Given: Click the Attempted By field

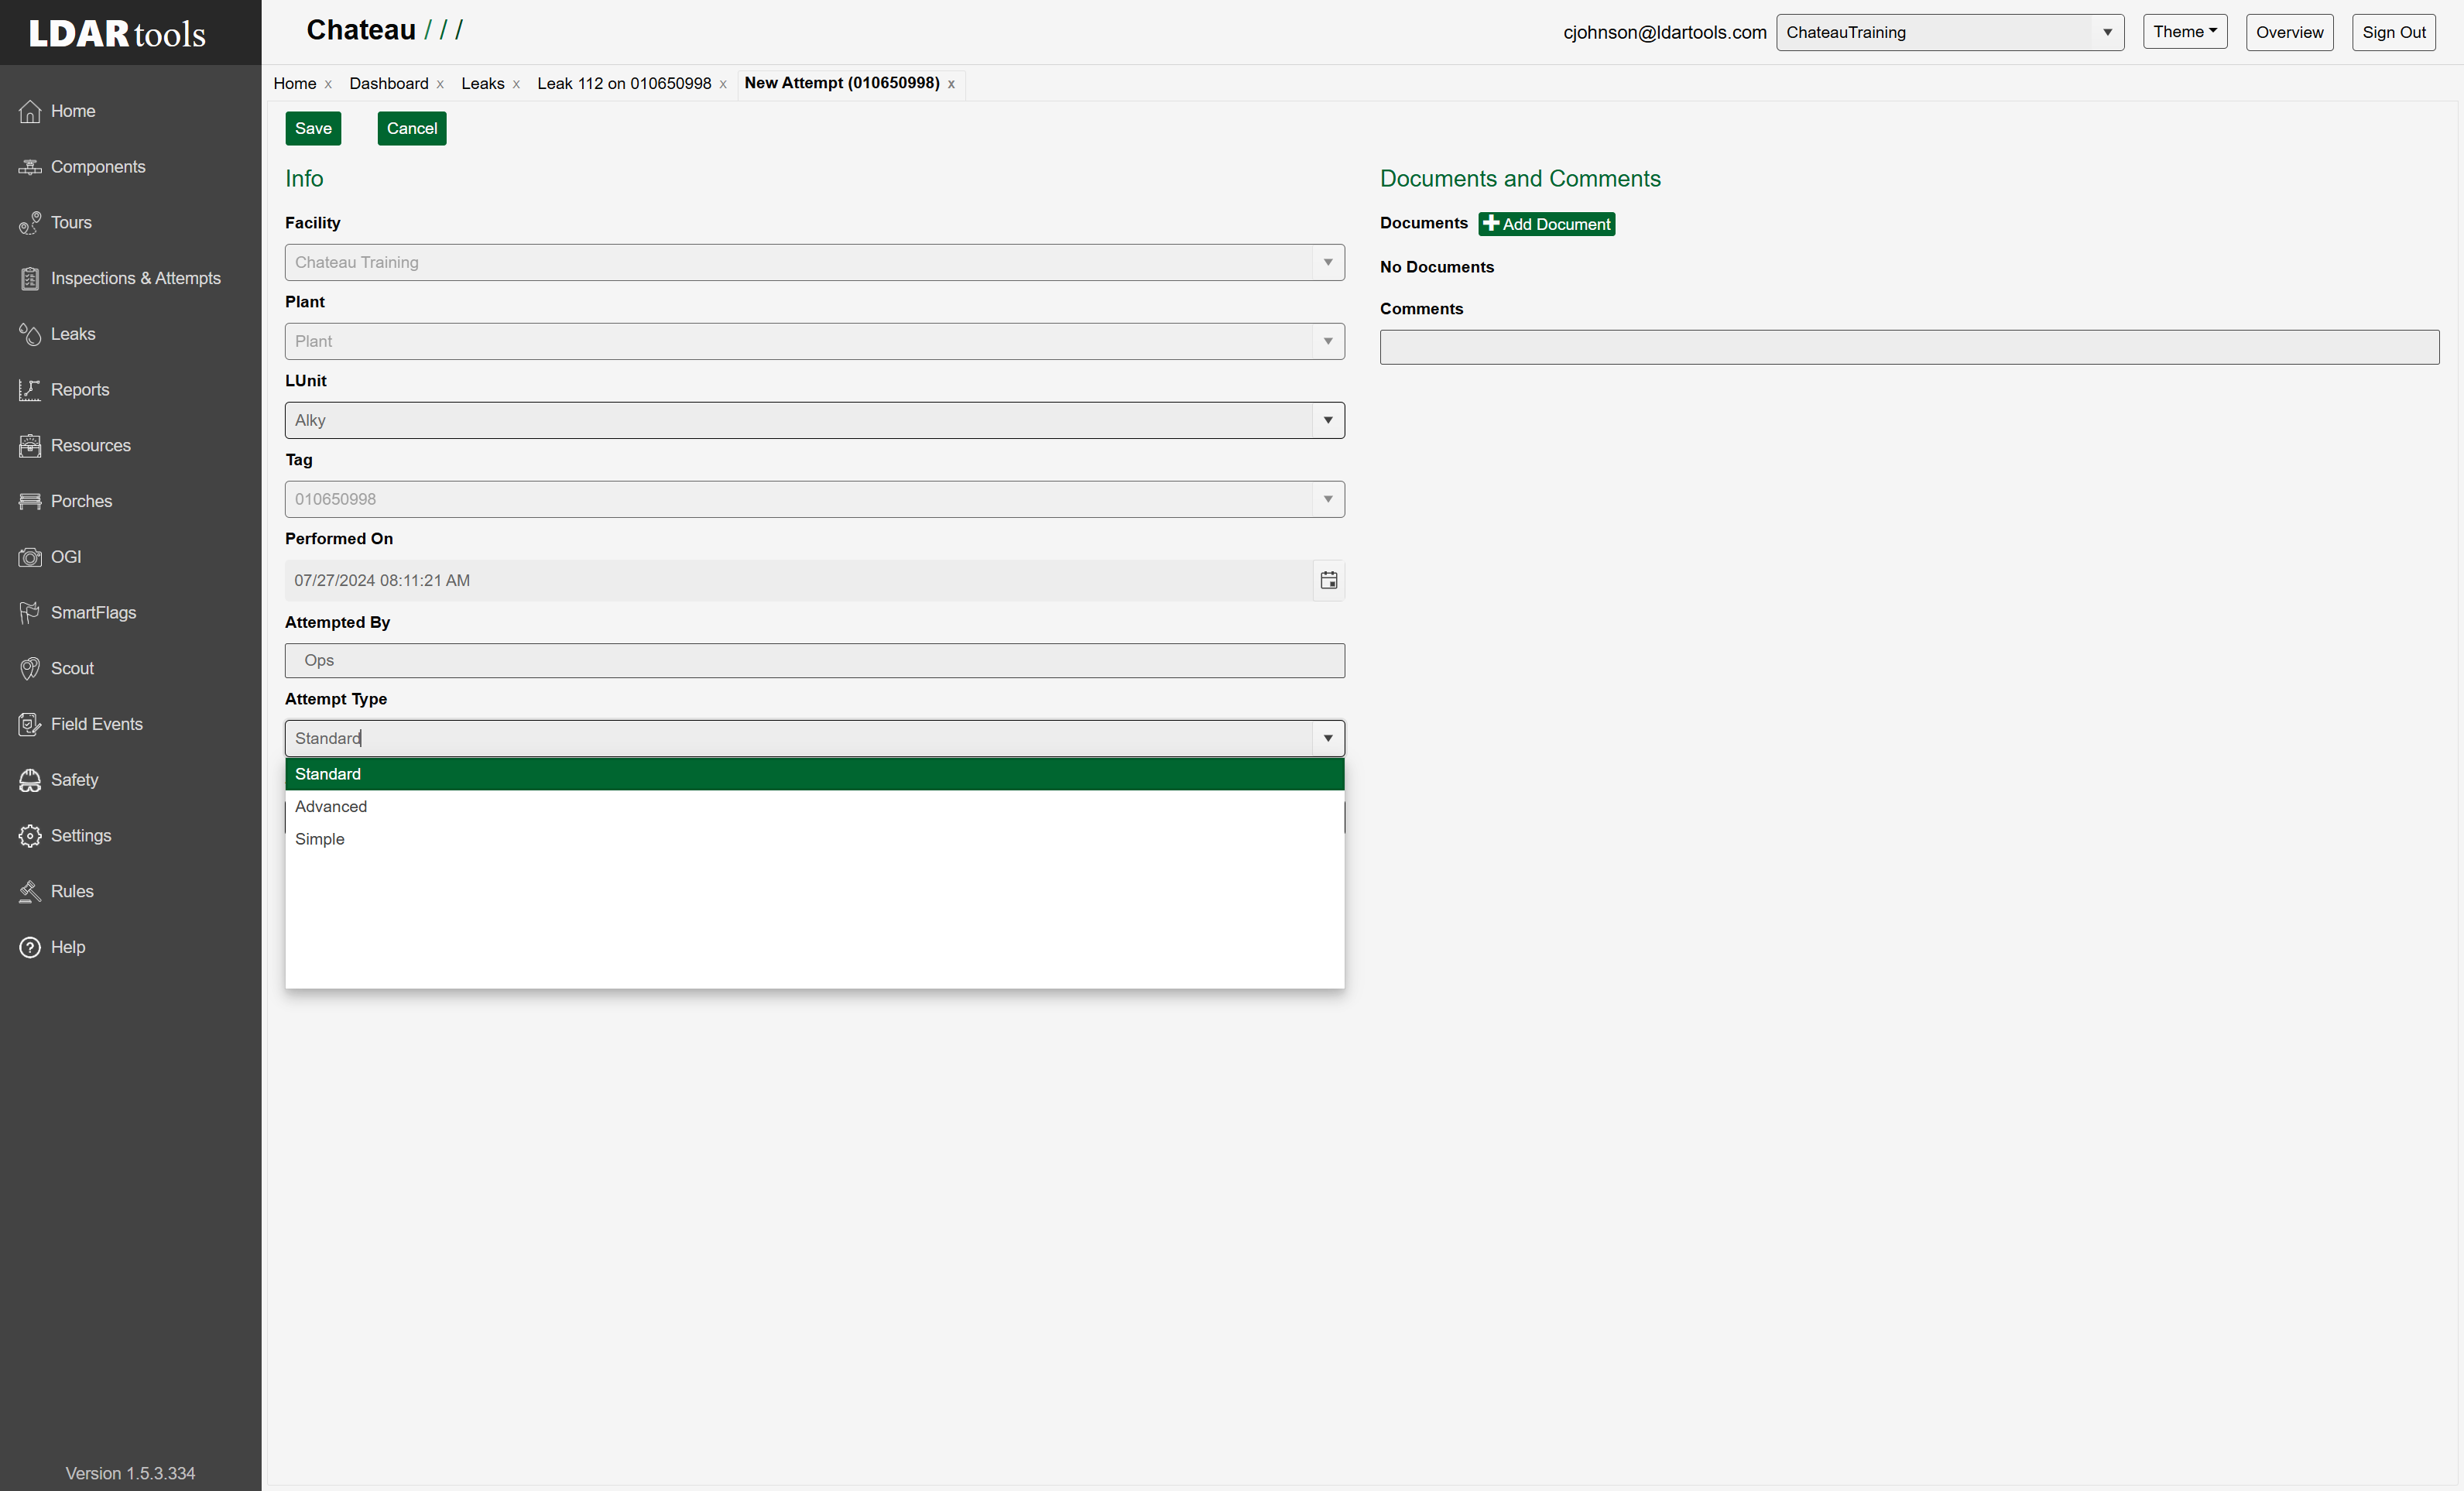Looking at the screenshot, I should 815,661.
